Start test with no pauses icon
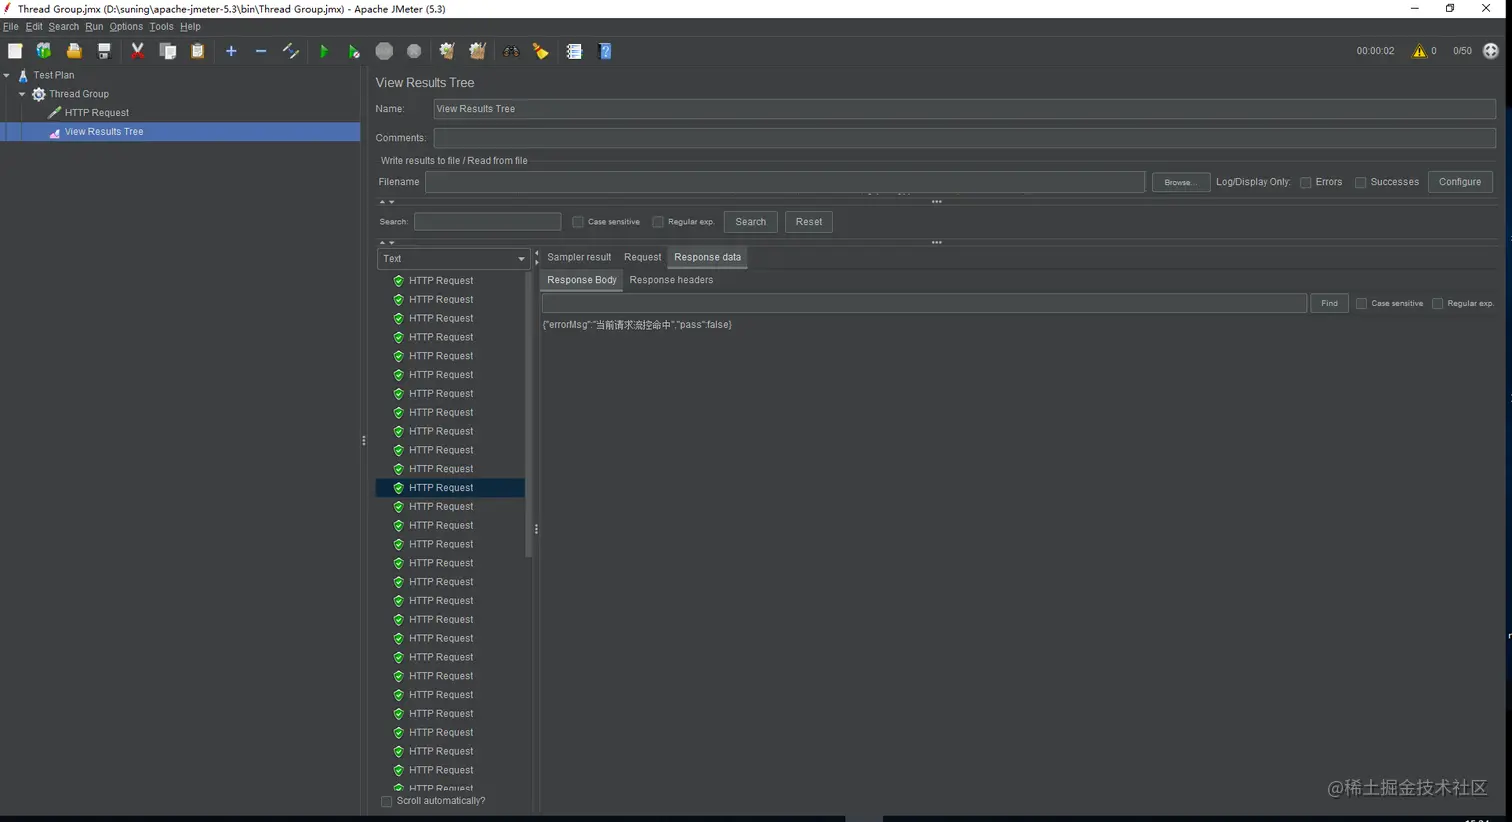The image size is (1512, 822). click(354, 51)
